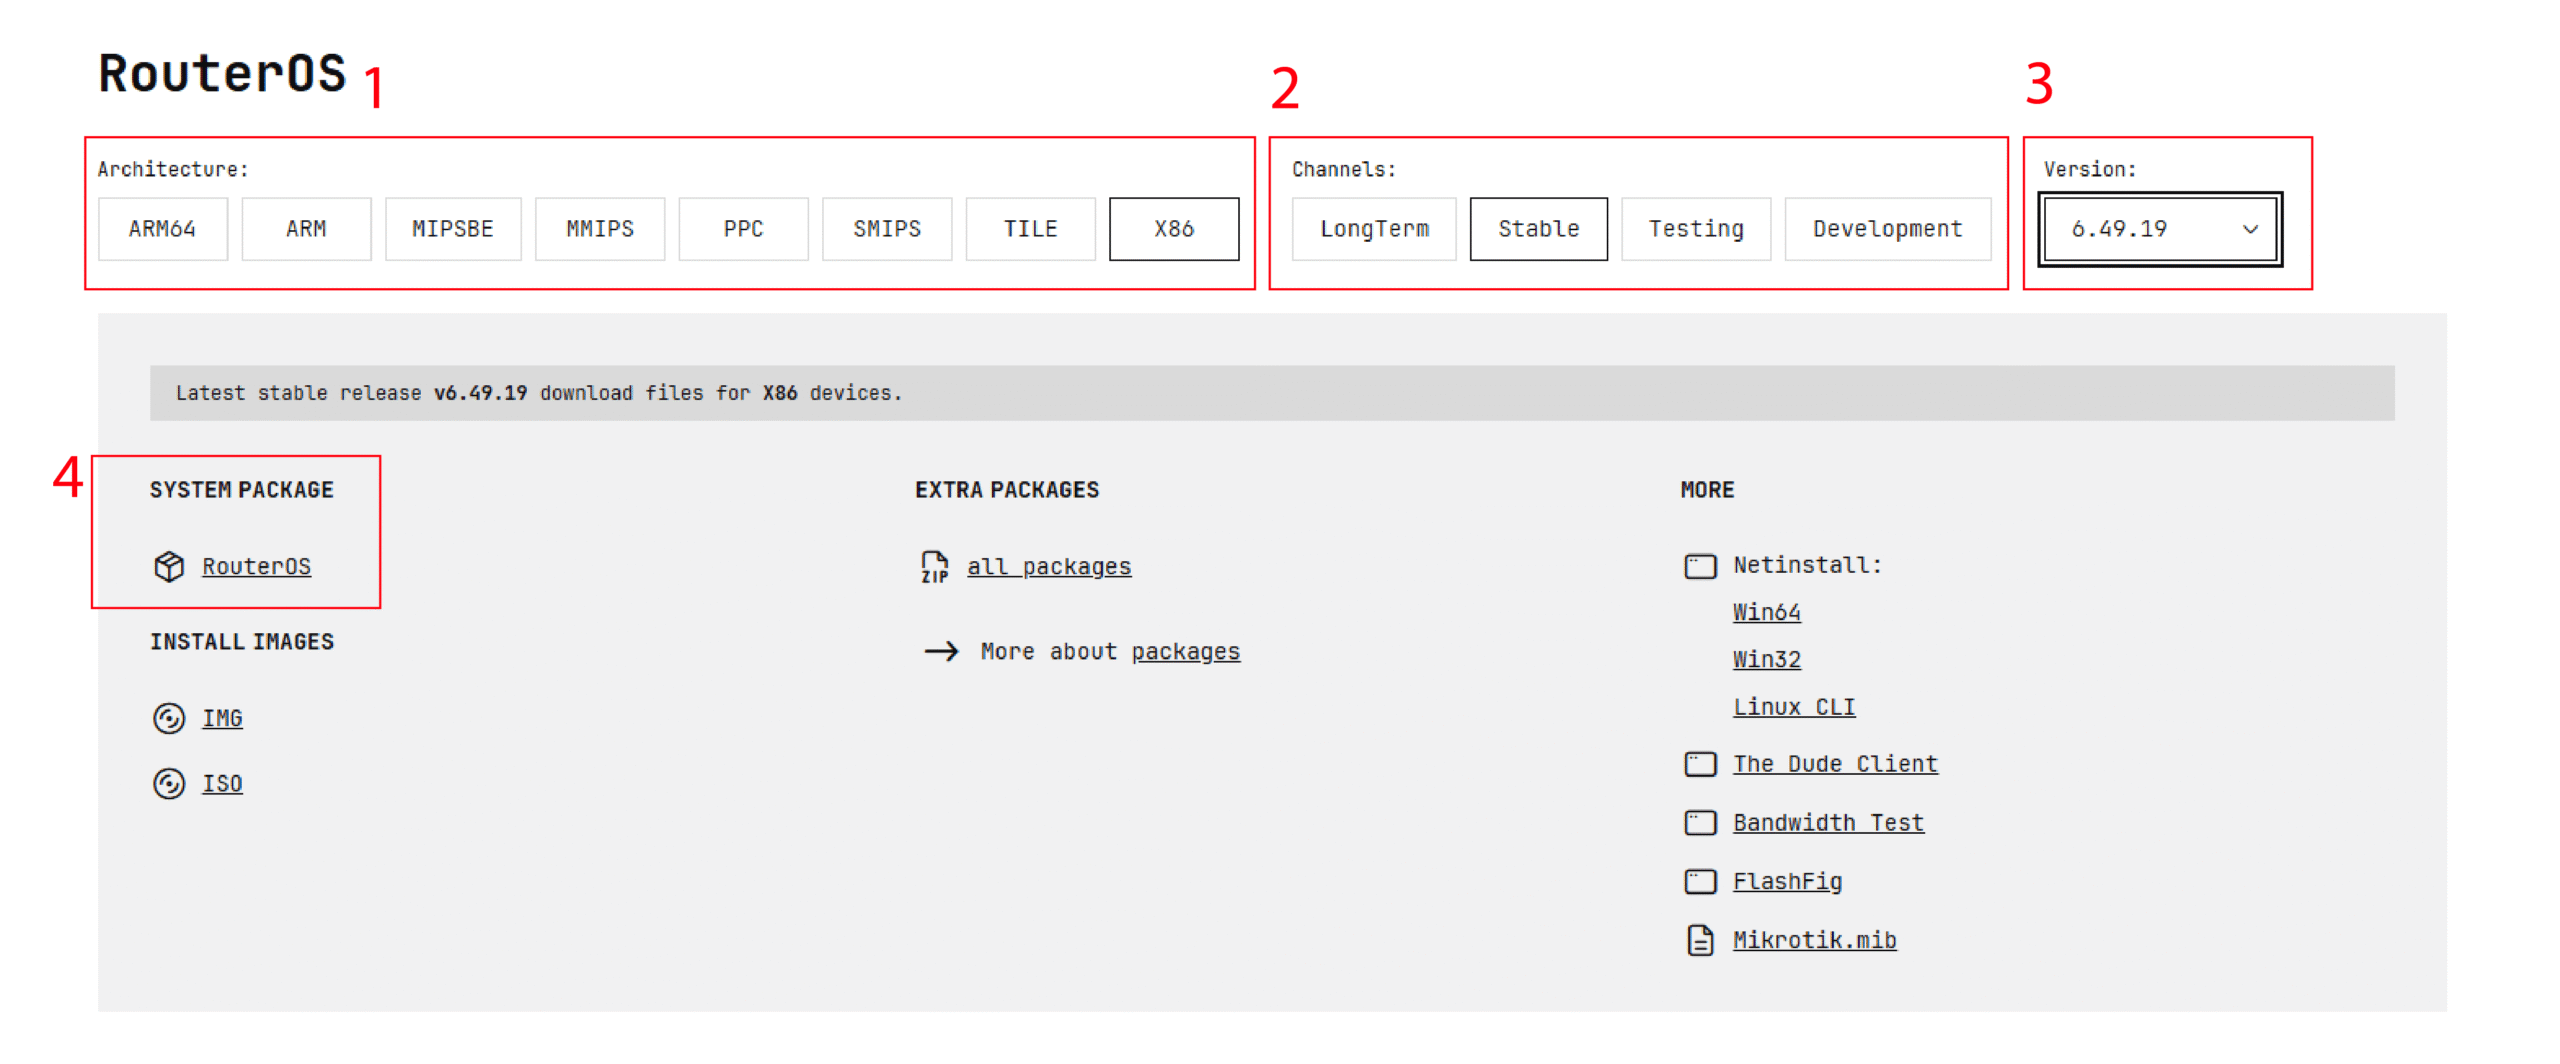This screenshot has height=1064, width=2560.
Task: Select X86 architecture
Action: (x=1174, y=229)
